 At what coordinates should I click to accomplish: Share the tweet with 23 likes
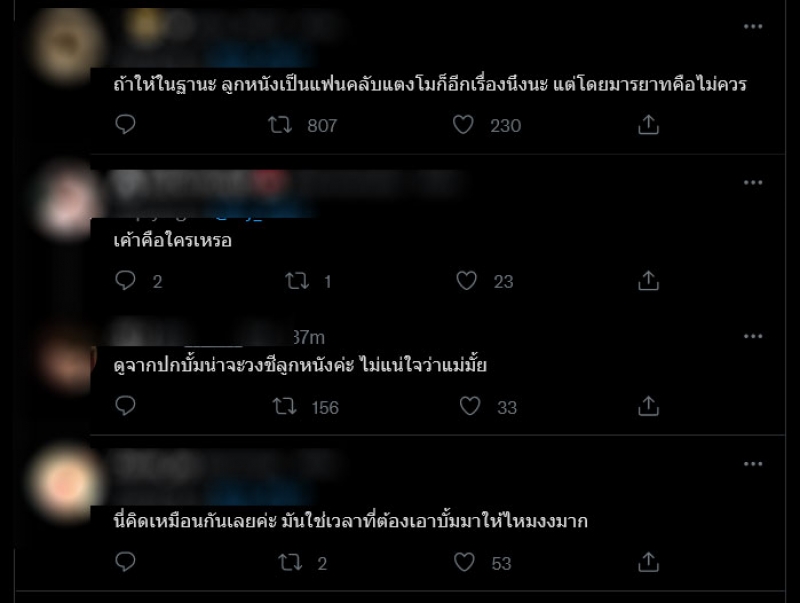coord(648,281)
